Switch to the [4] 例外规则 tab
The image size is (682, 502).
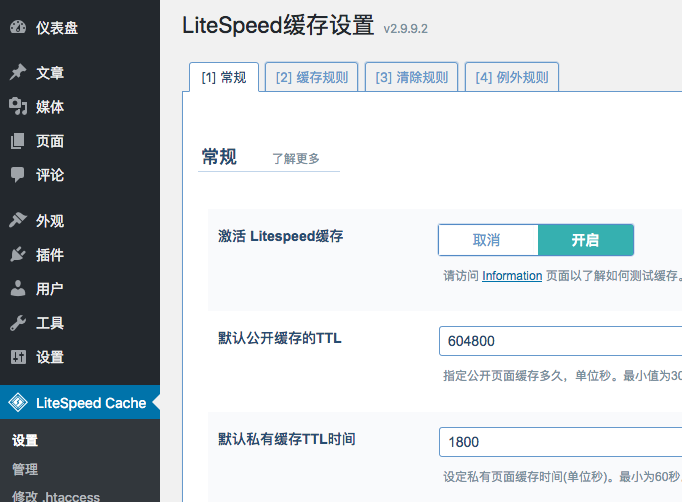tap(512, 77)
